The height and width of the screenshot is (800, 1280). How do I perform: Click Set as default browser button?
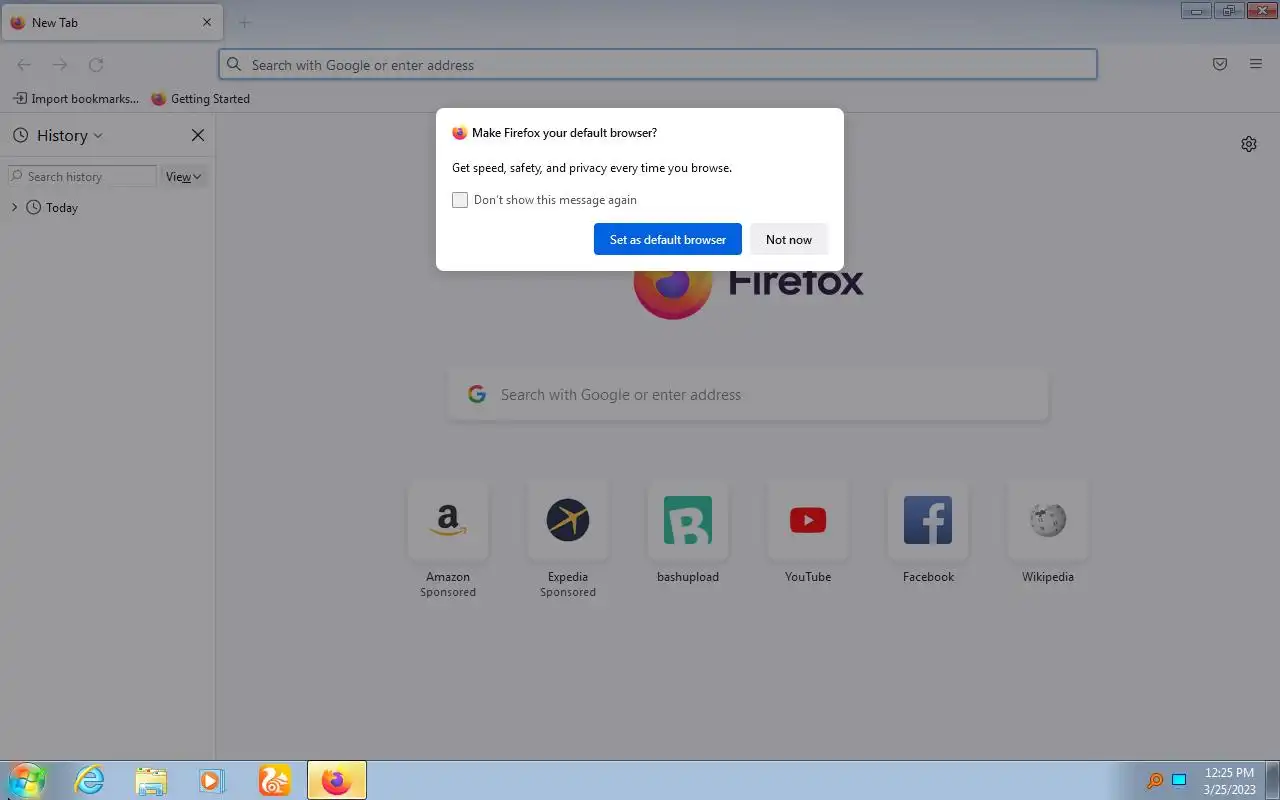(x=668, y=239)
